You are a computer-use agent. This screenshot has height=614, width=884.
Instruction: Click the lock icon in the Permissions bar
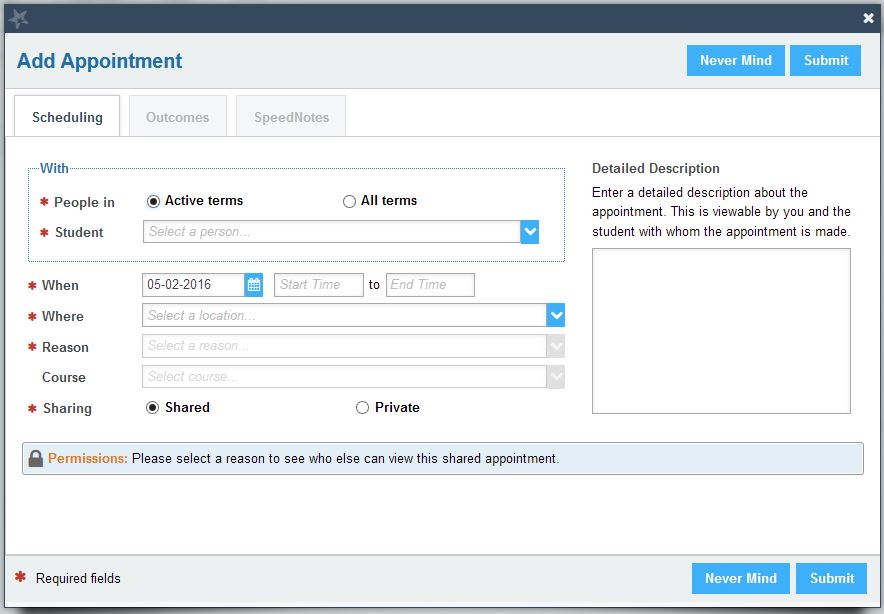click(x=36, y=457)
